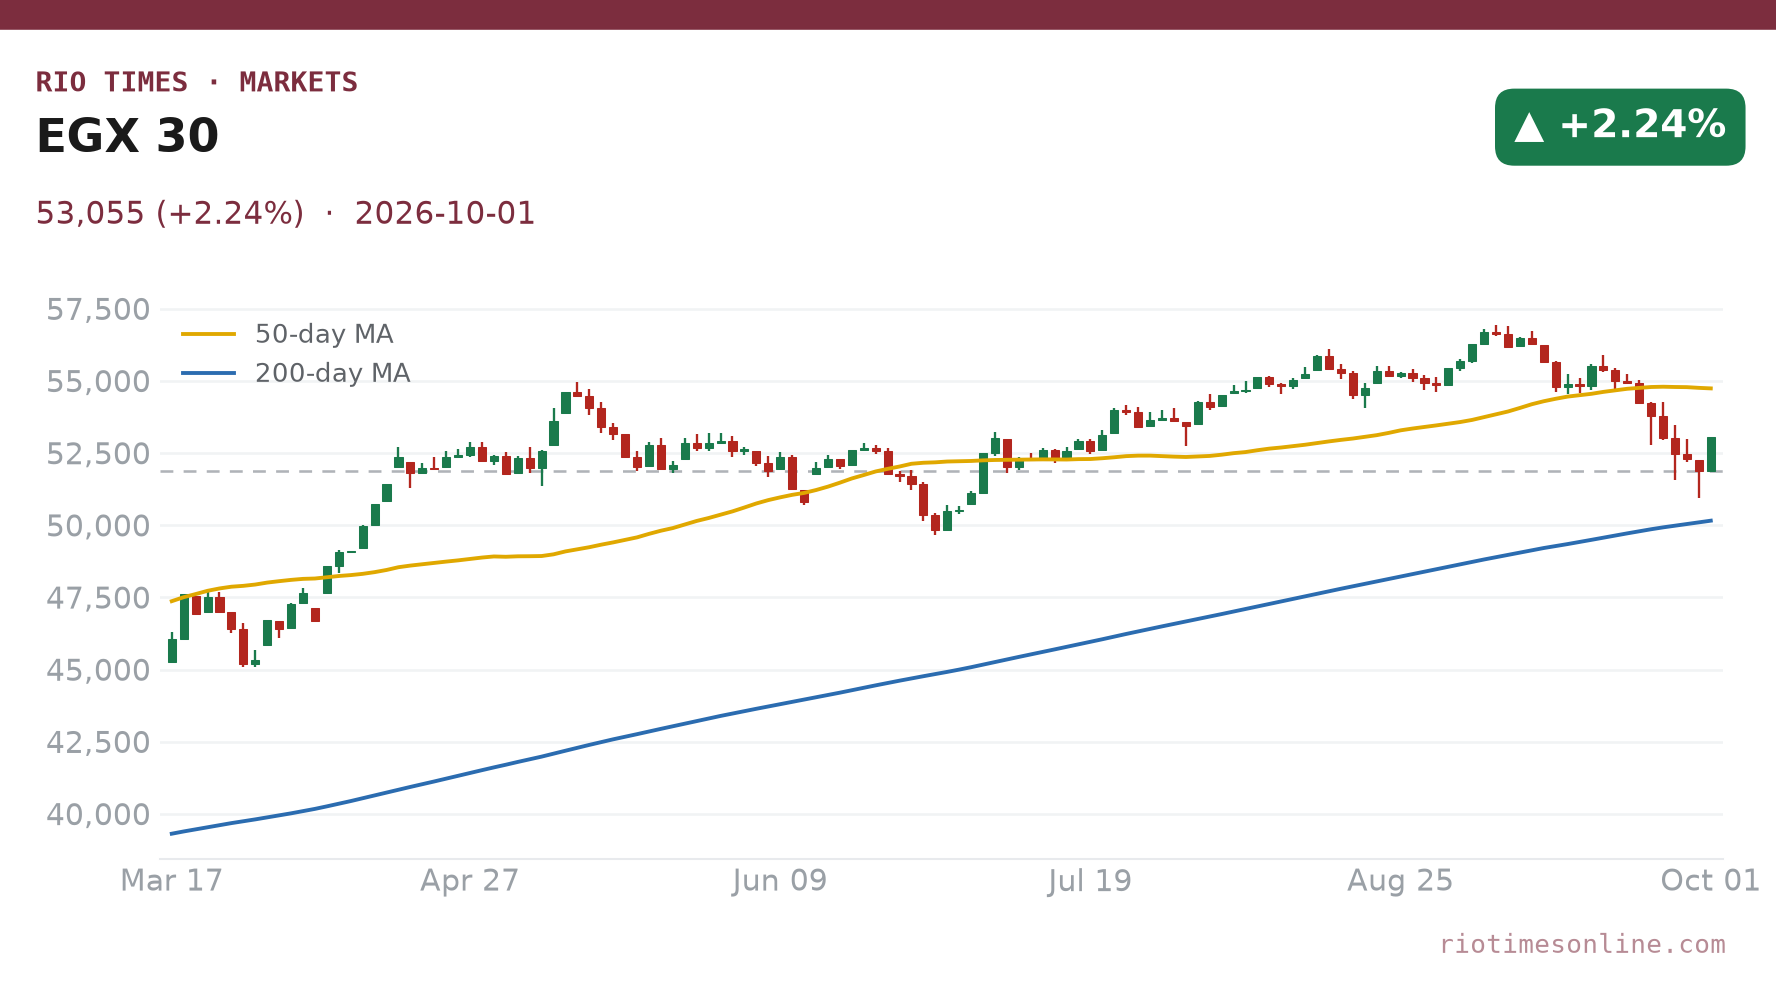Image resolution: width=1776 pixels, height=999 pixels.
Task: Open the riotimesonline.com source link
Action: (x=1582, y=945)
